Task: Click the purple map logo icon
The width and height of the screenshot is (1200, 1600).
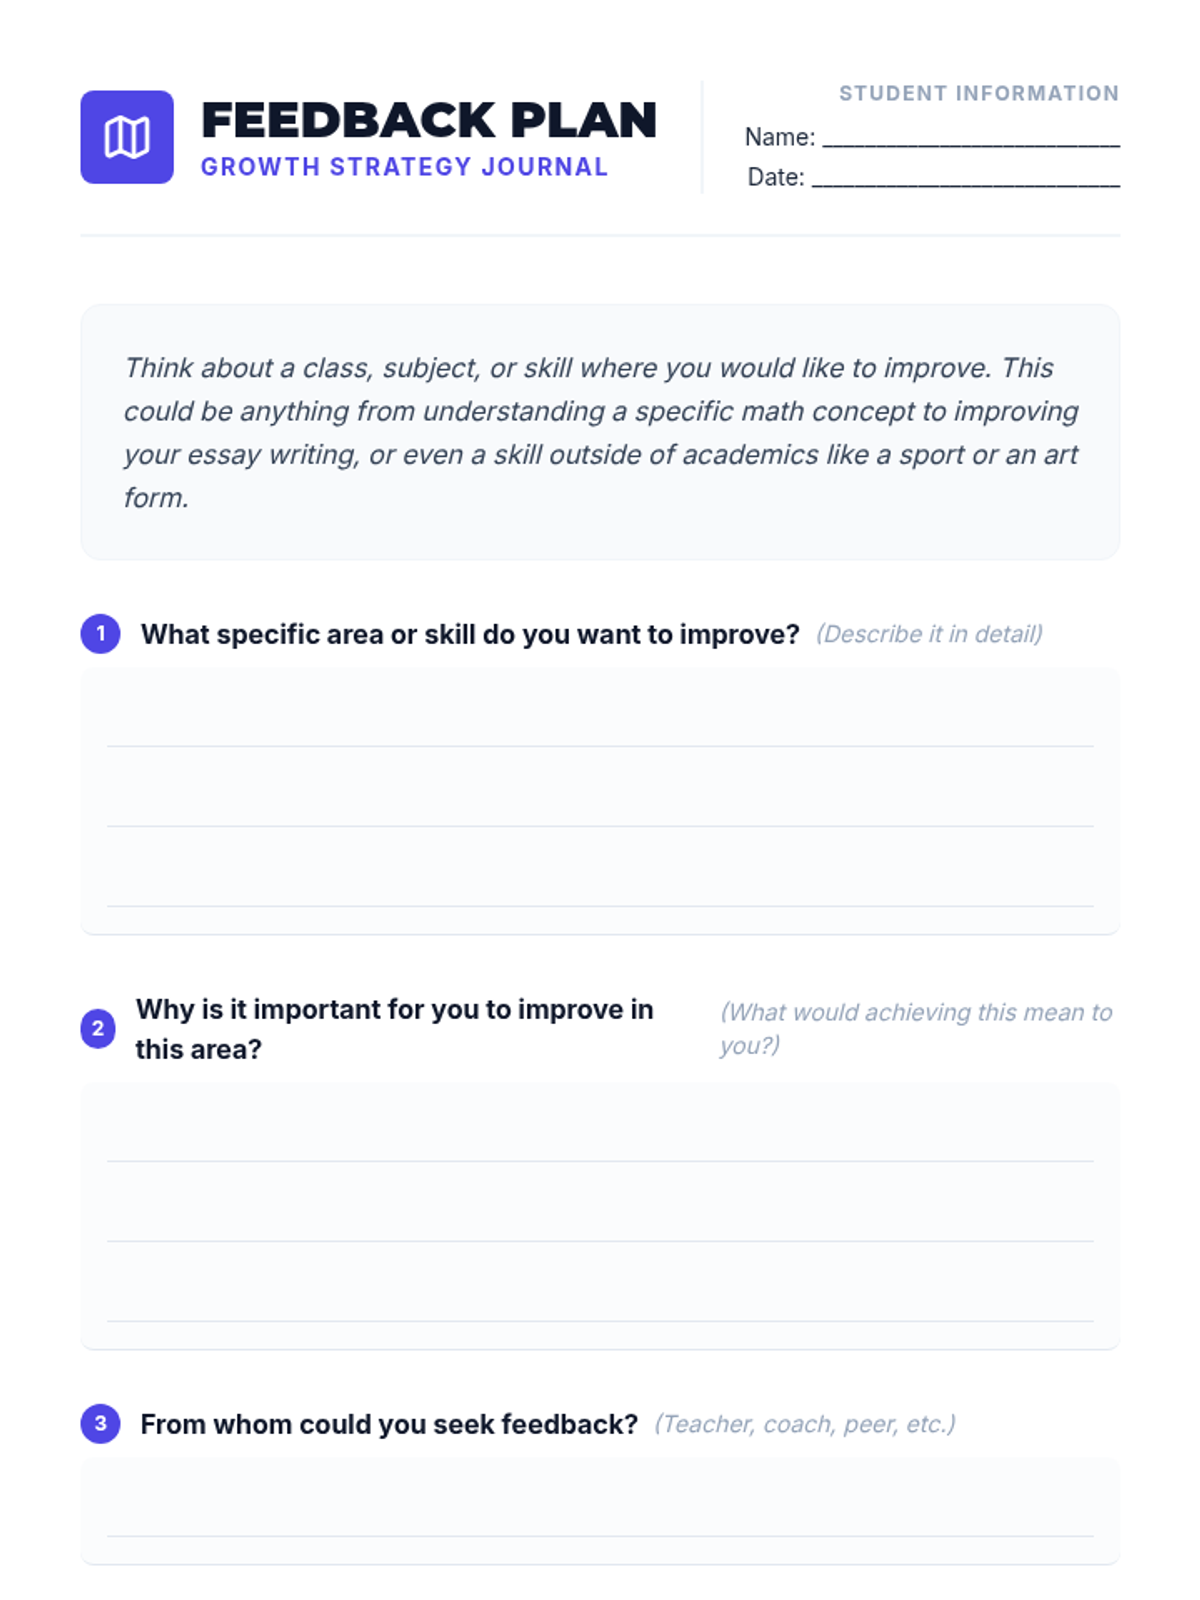Action: [127, 137]
